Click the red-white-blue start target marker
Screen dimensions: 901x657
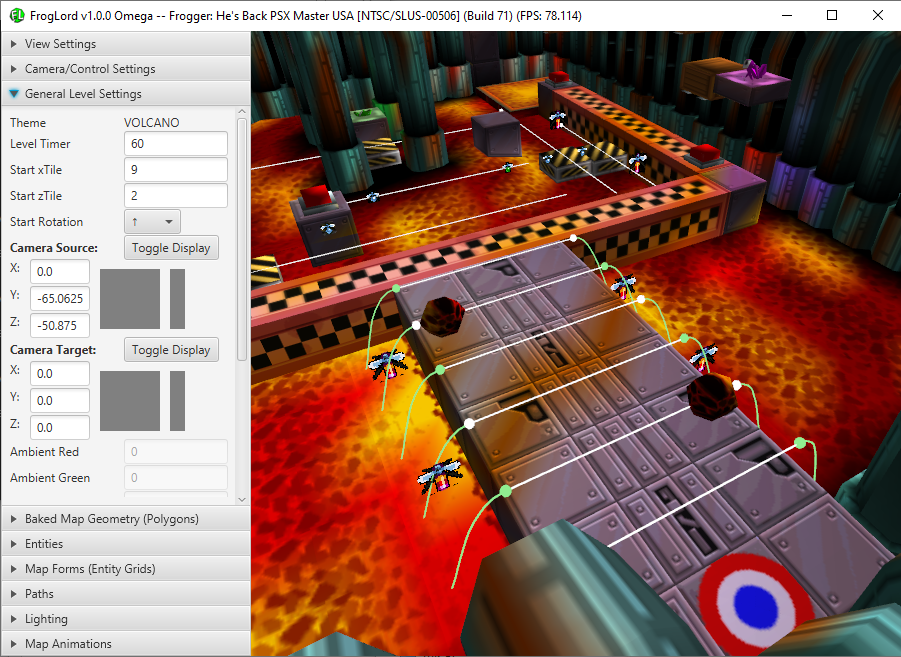pyautogui.click(x=756, y=606)
